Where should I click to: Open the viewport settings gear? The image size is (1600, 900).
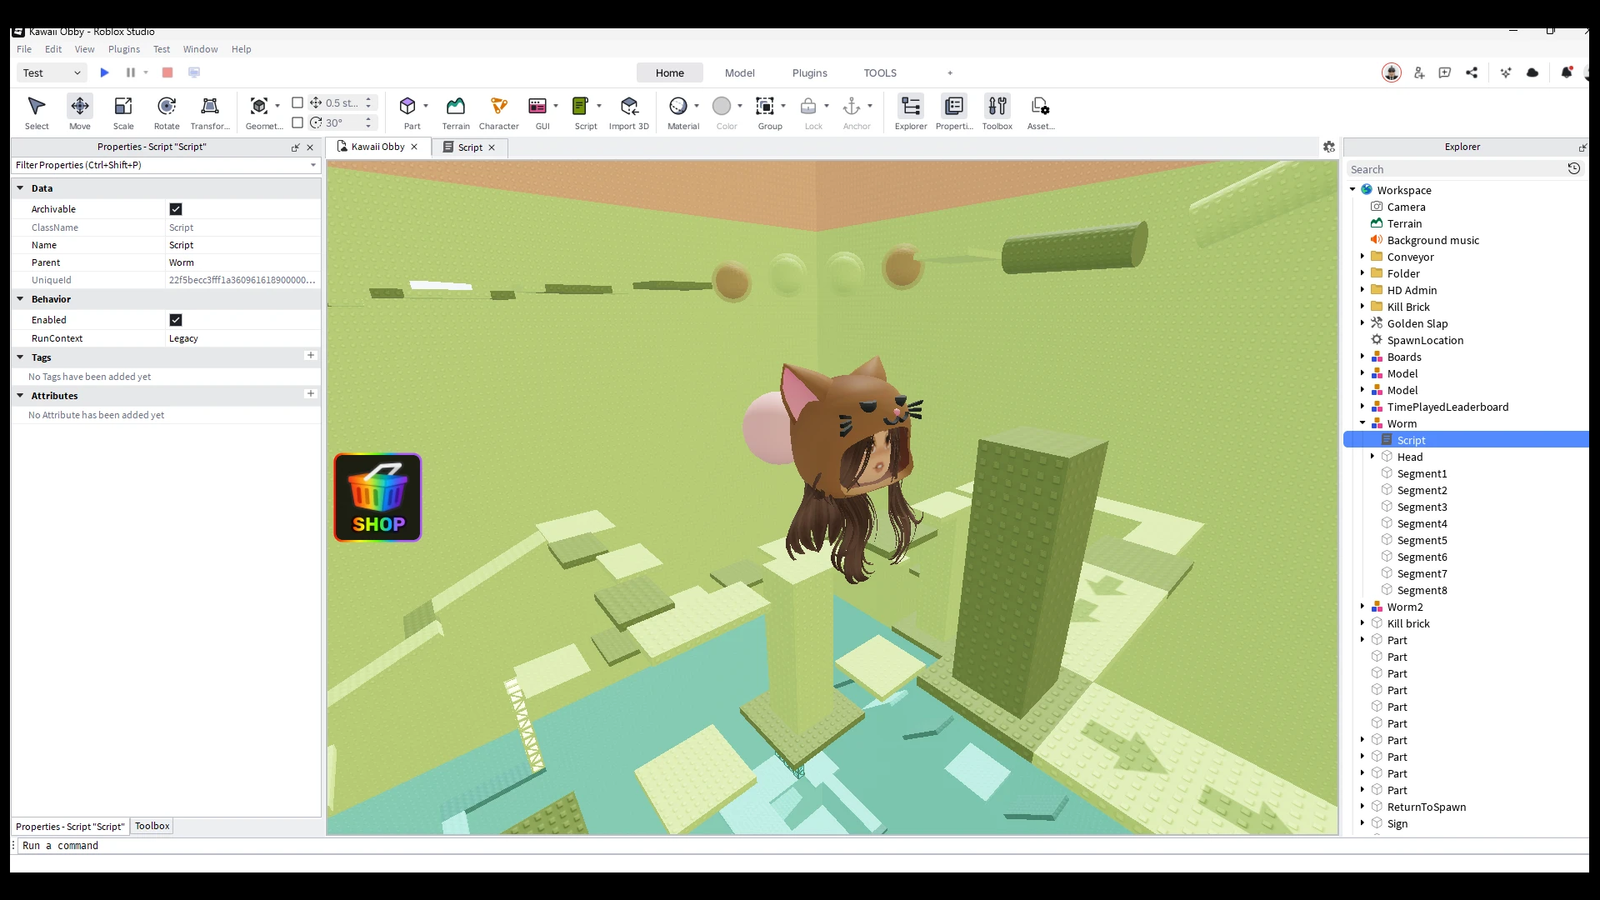coord(1329,146)
